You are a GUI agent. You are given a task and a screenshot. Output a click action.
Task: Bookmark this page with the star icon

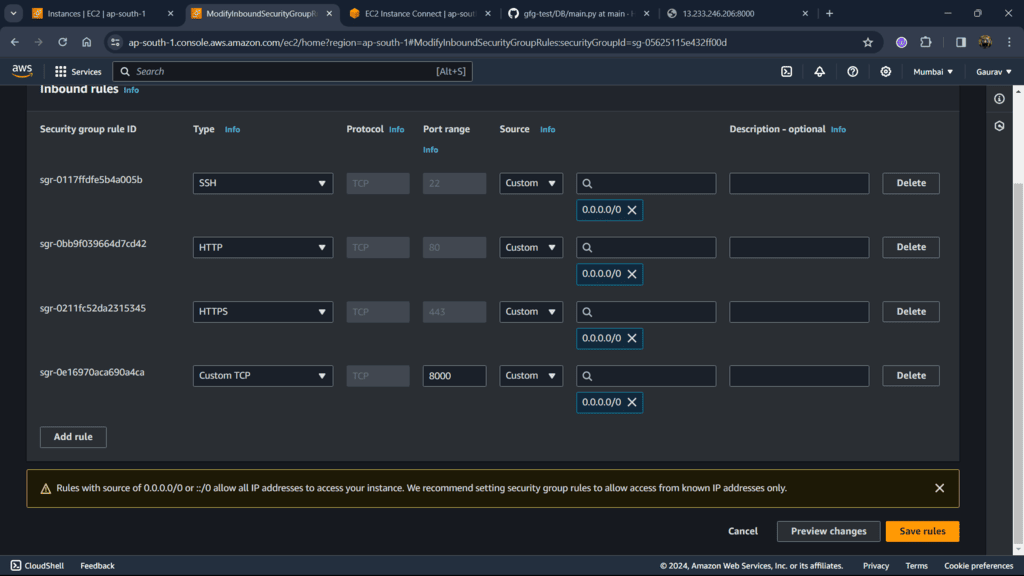pos(867,42)
